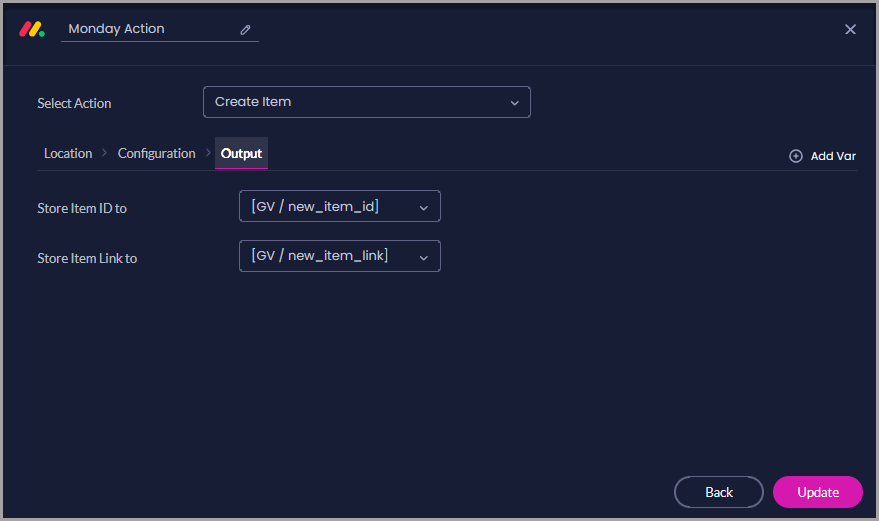The width and height of the screenshot is (879, 521).
Task: Select the Output tab
Action: (241, 153)
